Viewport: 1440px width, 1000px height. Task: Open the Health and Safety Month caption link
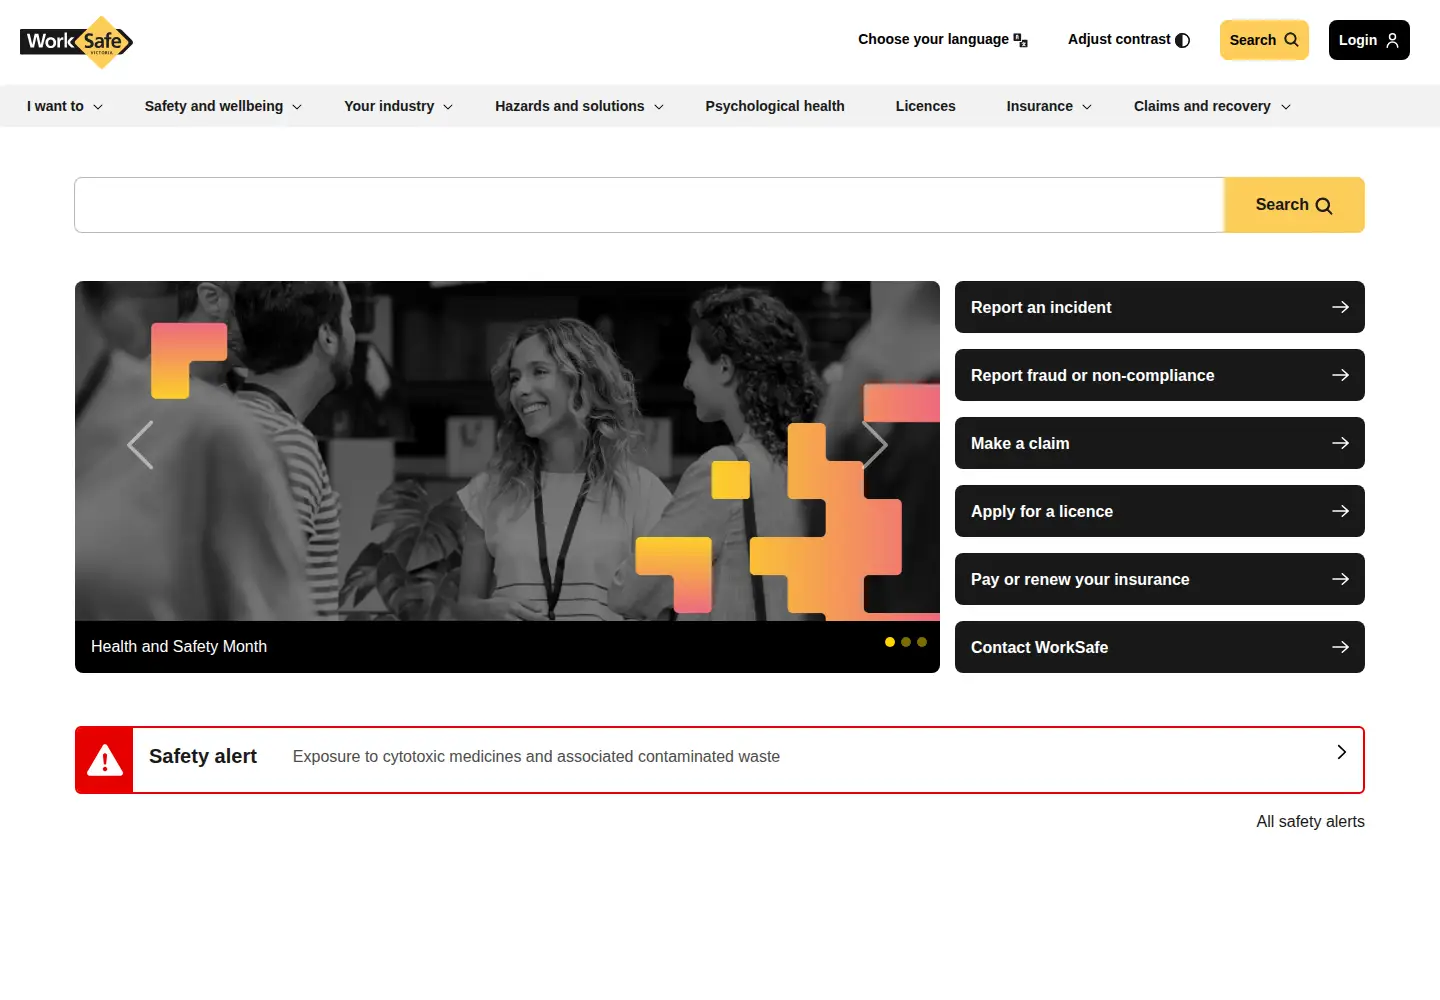(179, 646)
